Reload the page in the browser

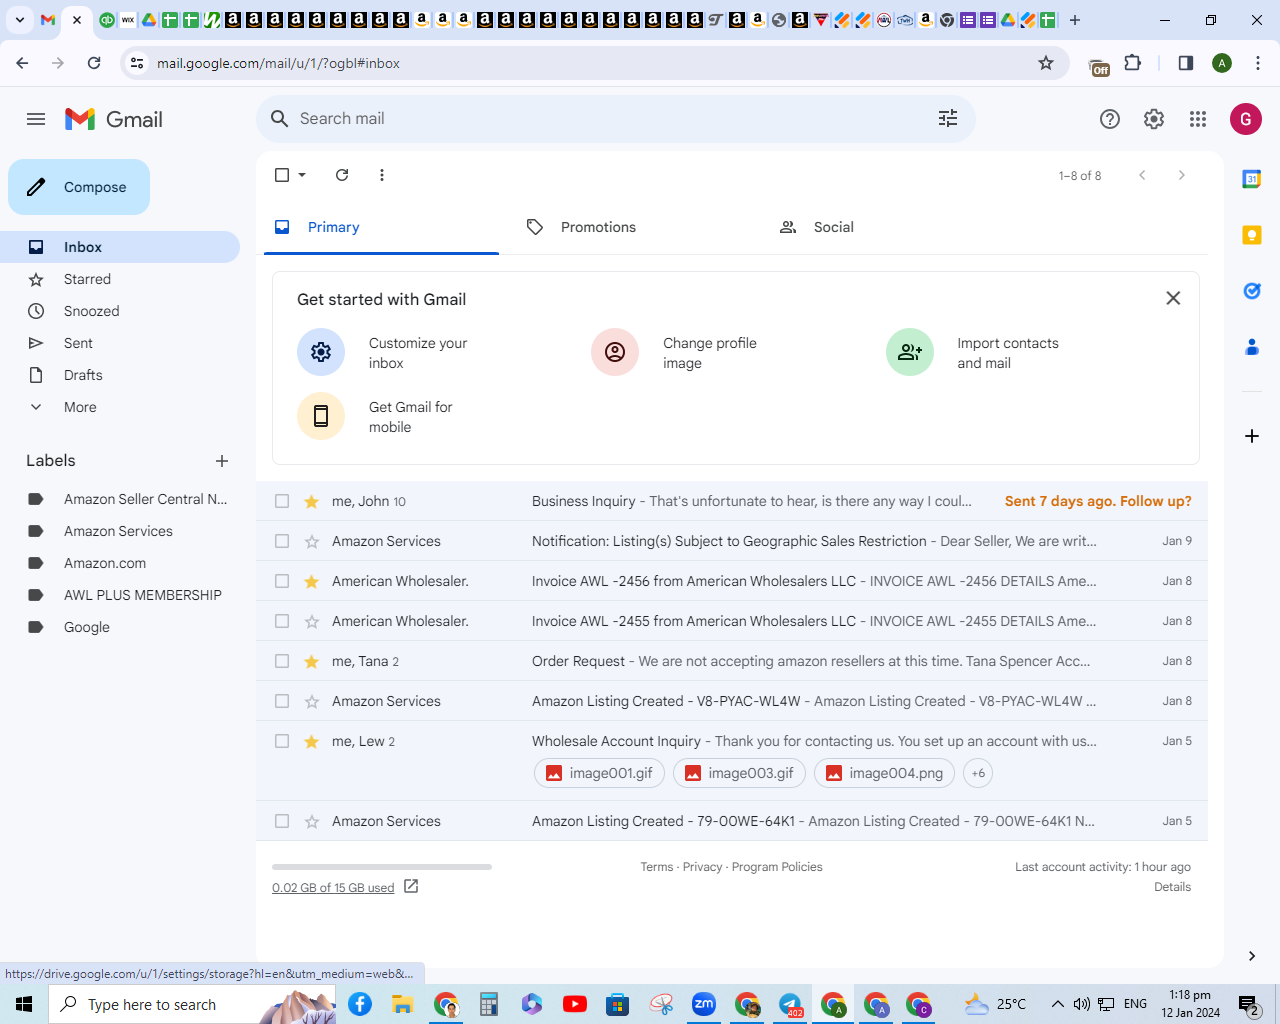coord(94,63)
